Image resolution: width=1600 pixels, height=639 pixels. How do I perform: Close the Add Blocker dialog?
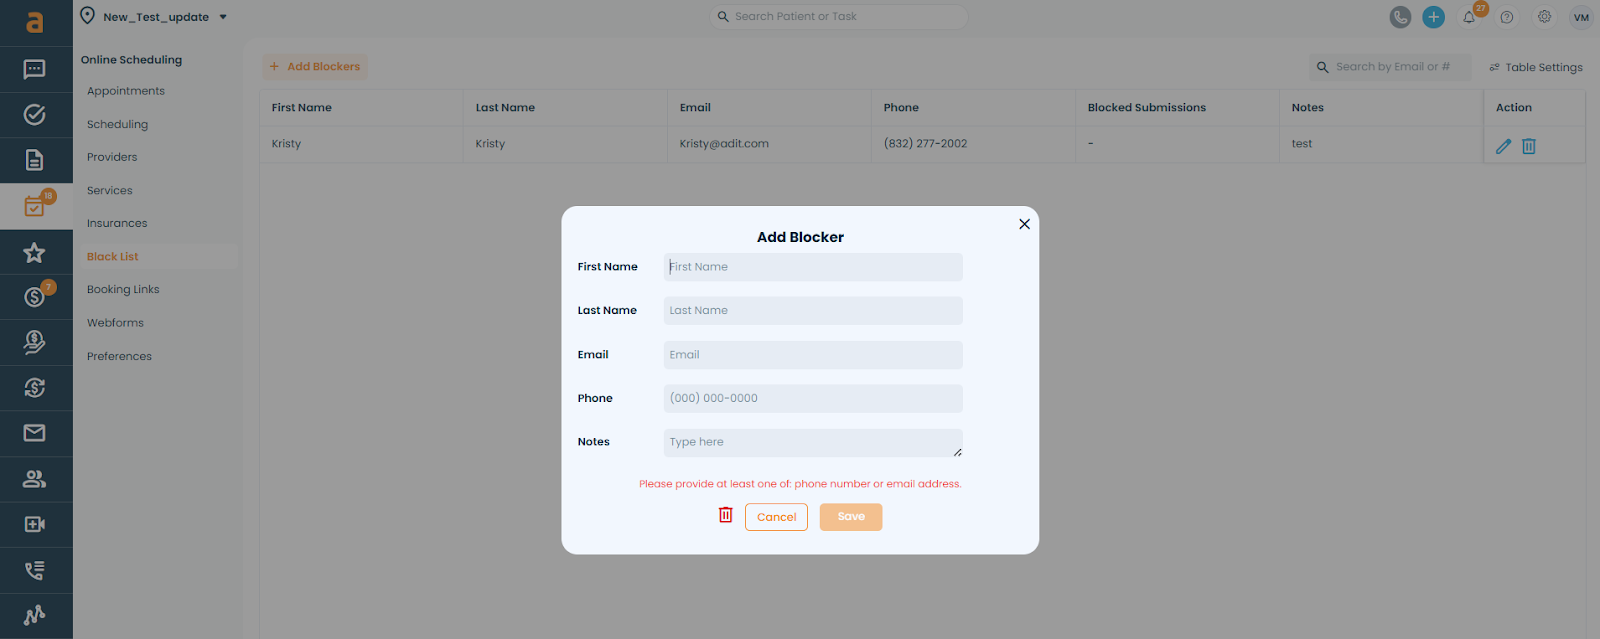point(1024,224)
